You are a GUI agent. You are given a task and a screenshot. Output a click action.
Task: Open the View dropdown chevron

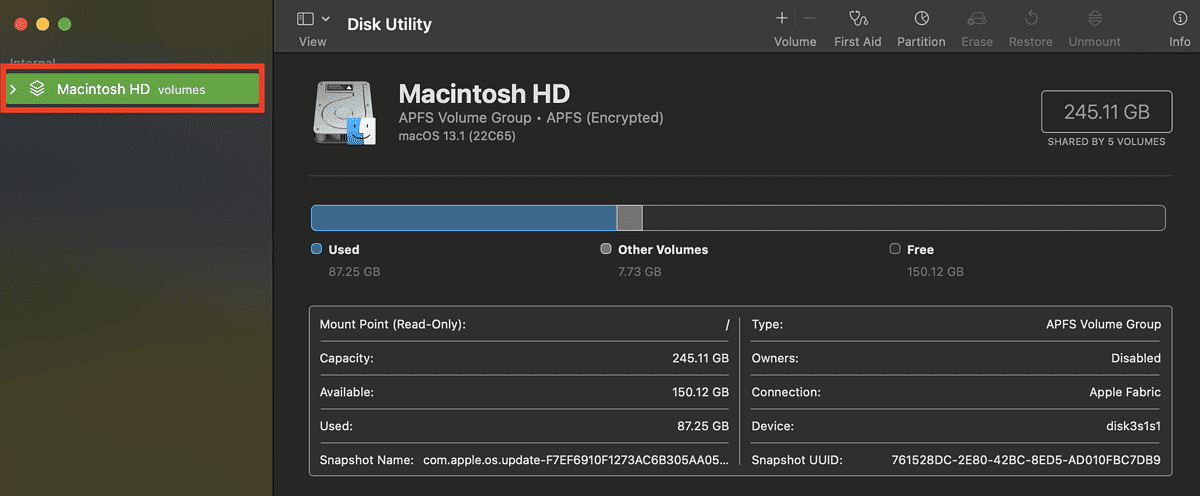coord(326,19)
